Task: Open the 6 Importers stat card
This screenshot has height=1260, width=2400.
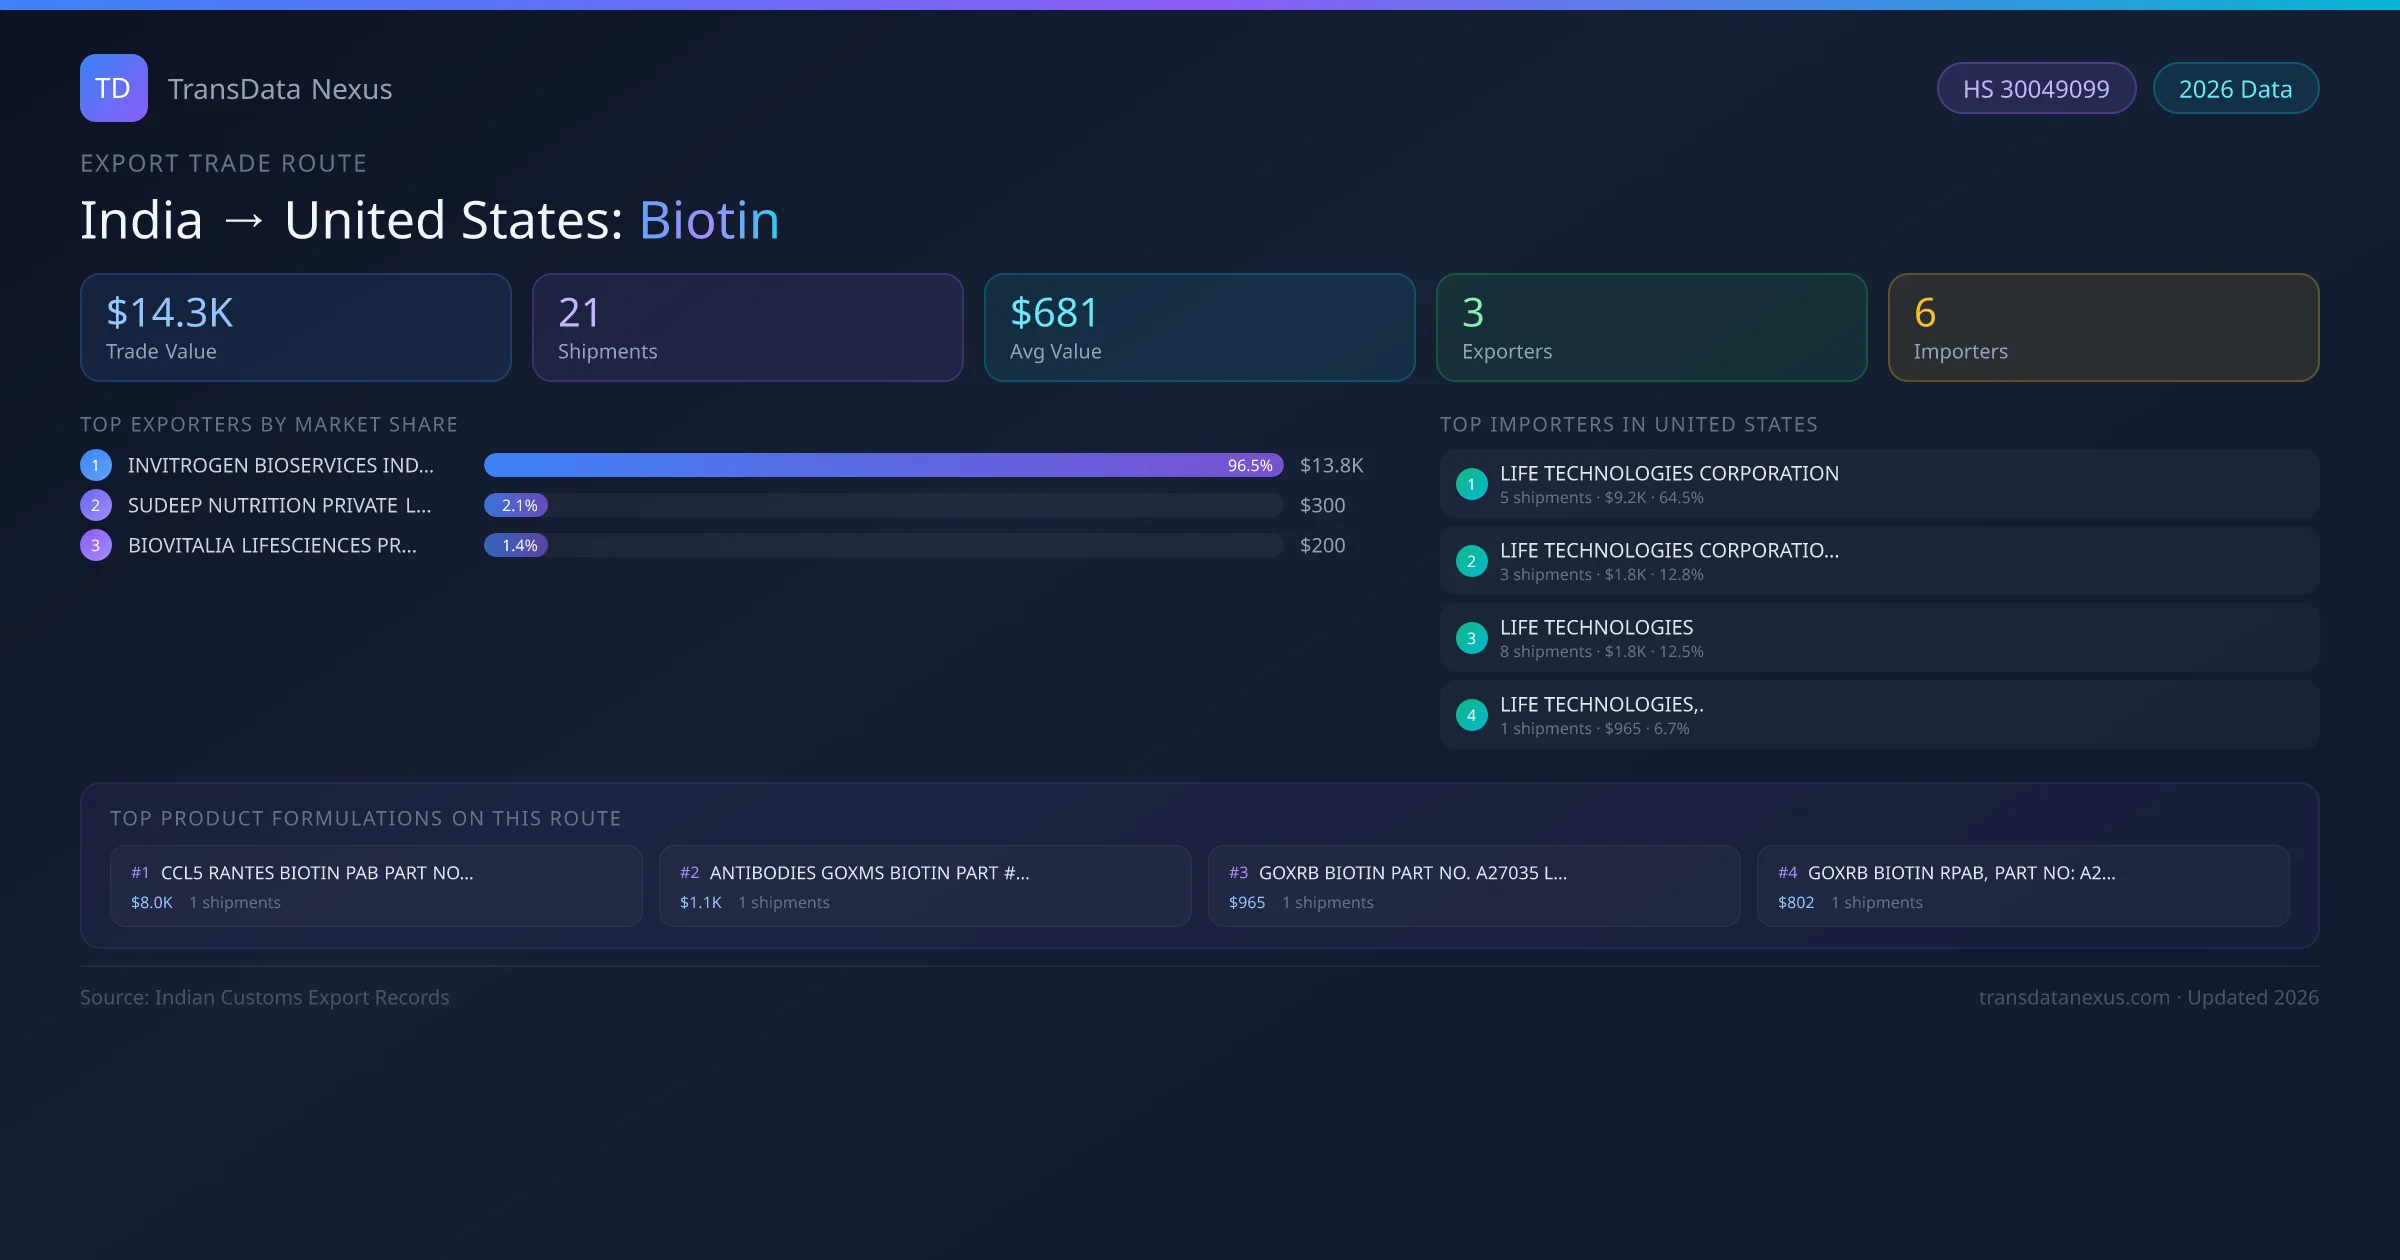Action: click(2103, 328)
